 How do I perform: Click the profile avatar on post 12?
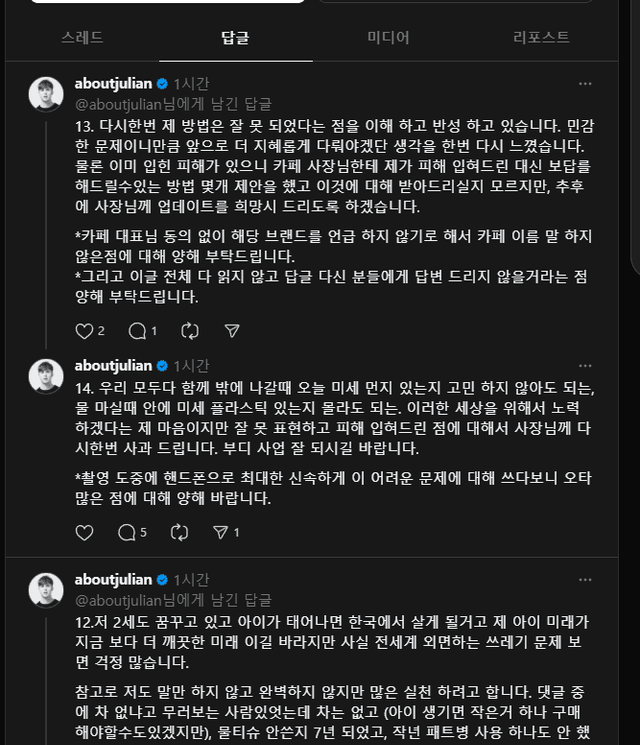pyautogui.click(x=46, y=589)
